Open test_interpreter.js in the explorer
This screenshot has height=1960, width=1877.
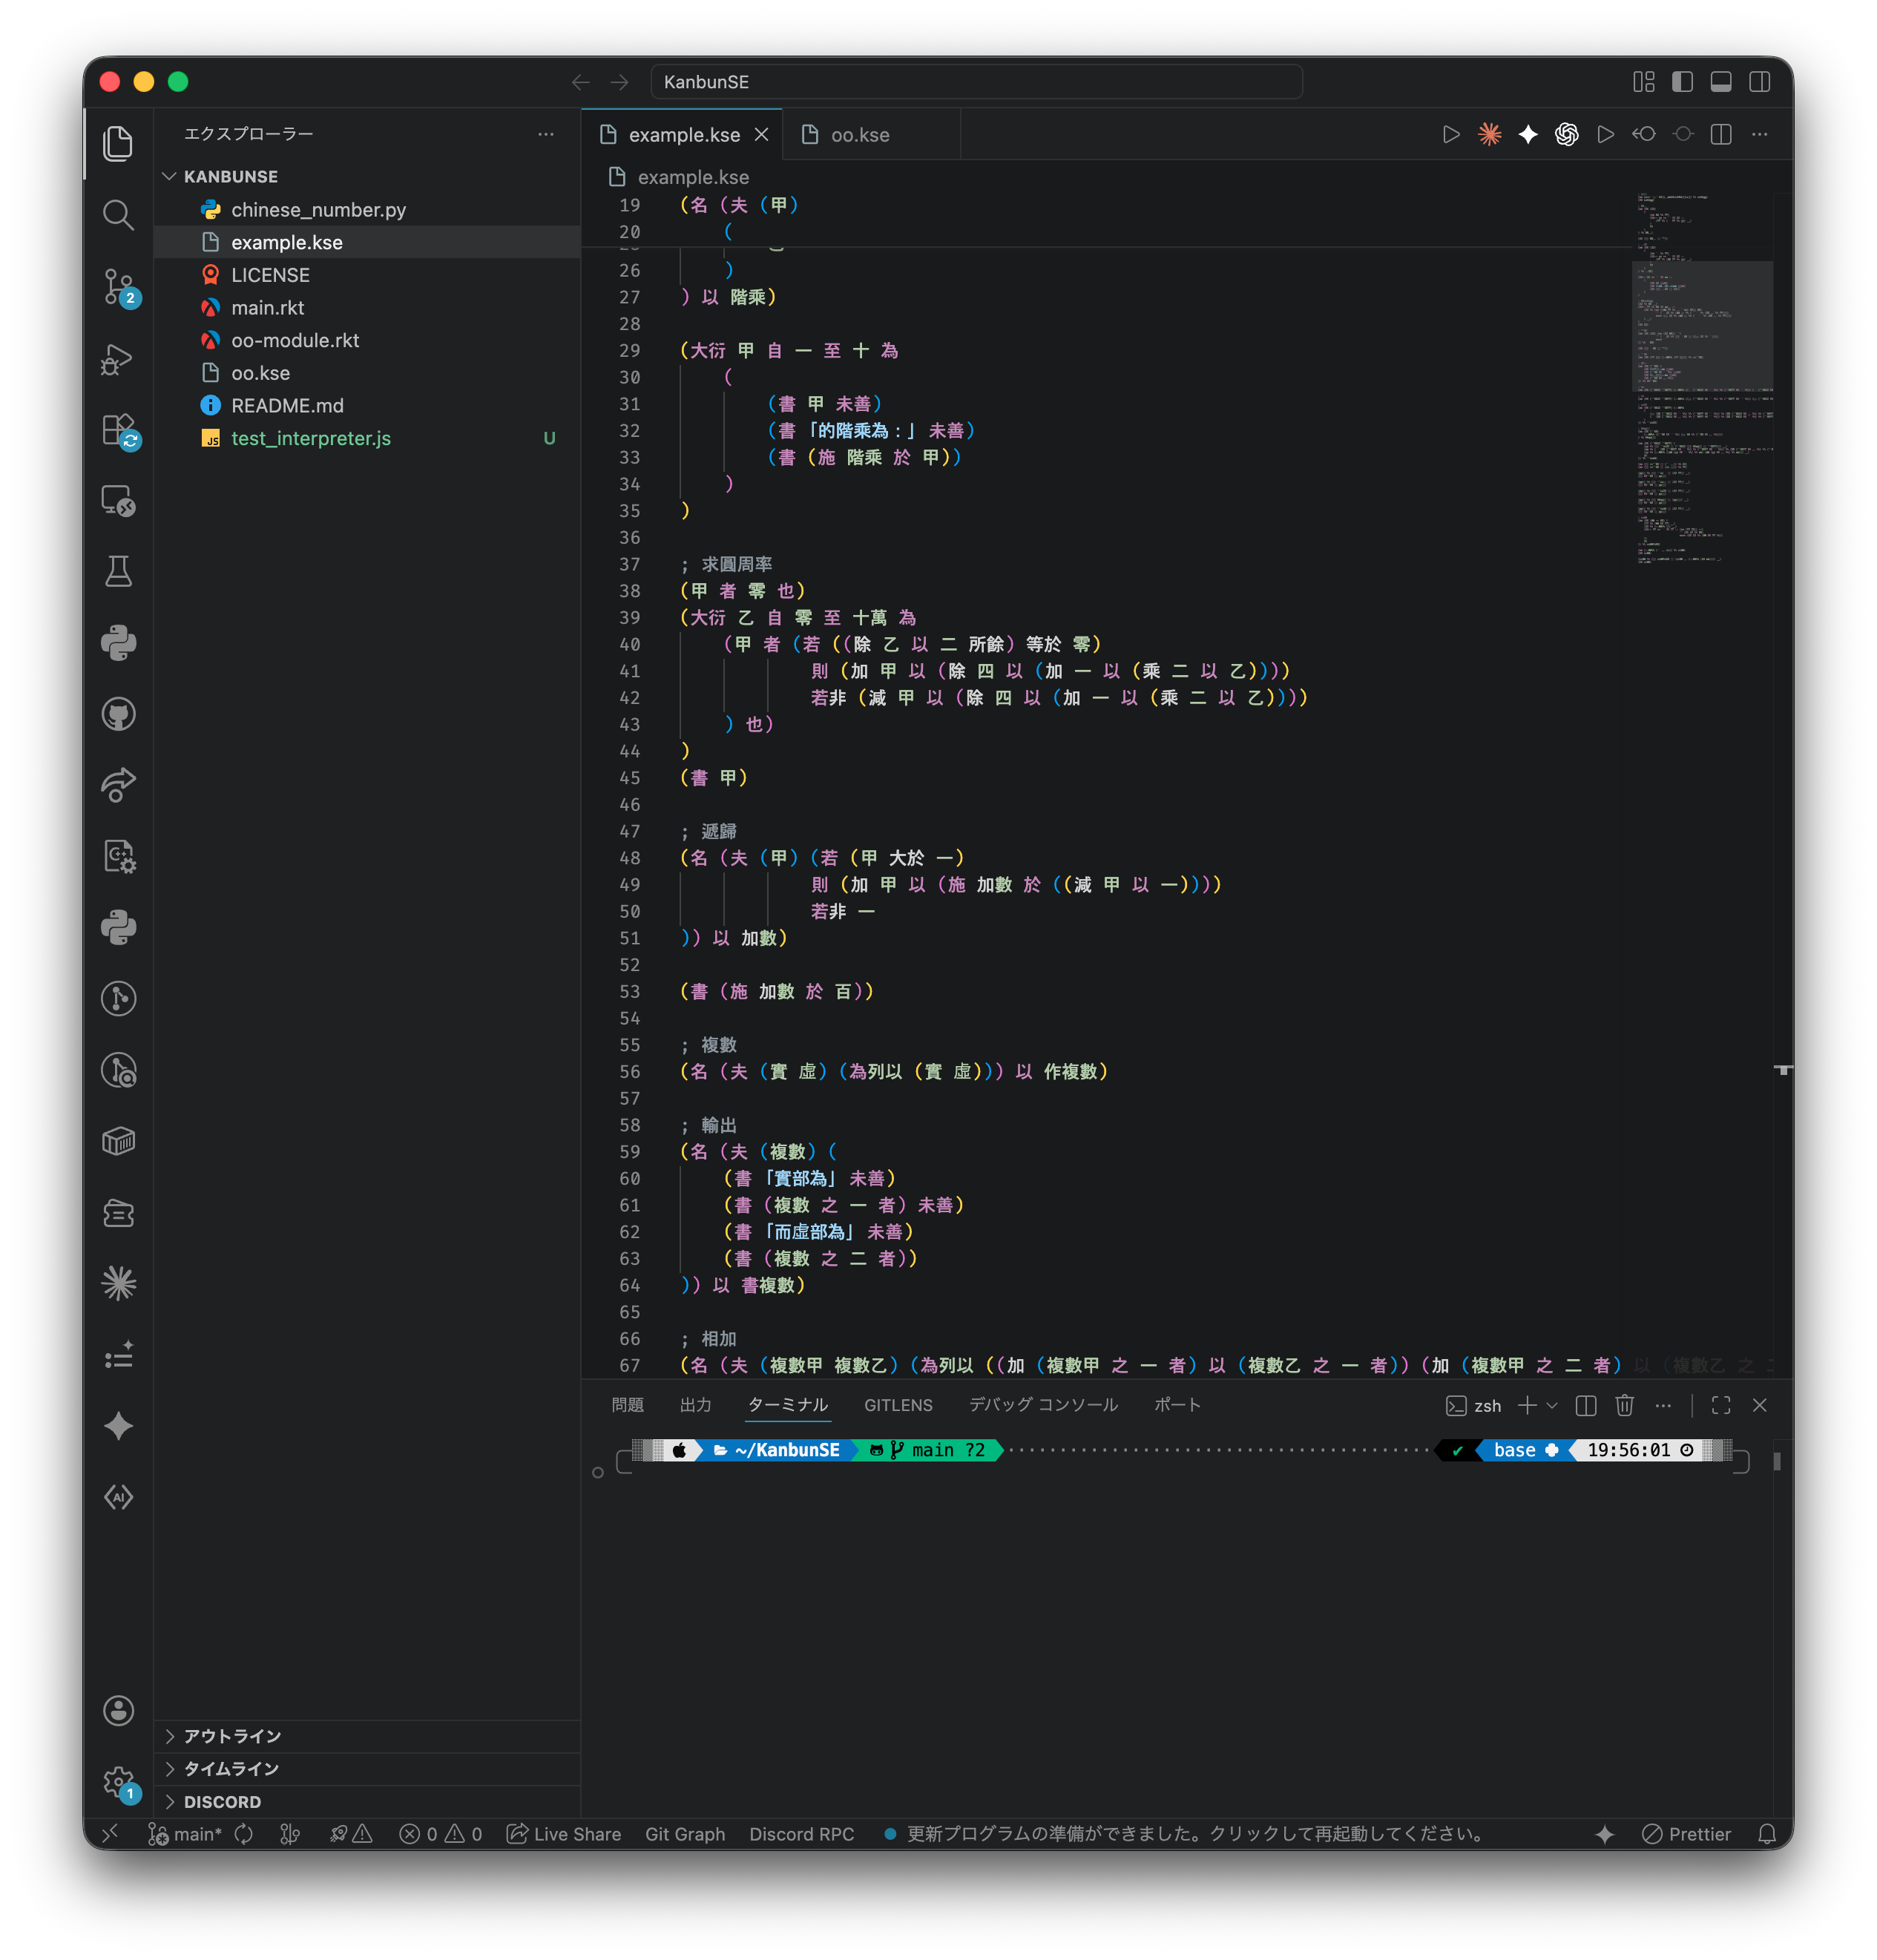(368, 438)
